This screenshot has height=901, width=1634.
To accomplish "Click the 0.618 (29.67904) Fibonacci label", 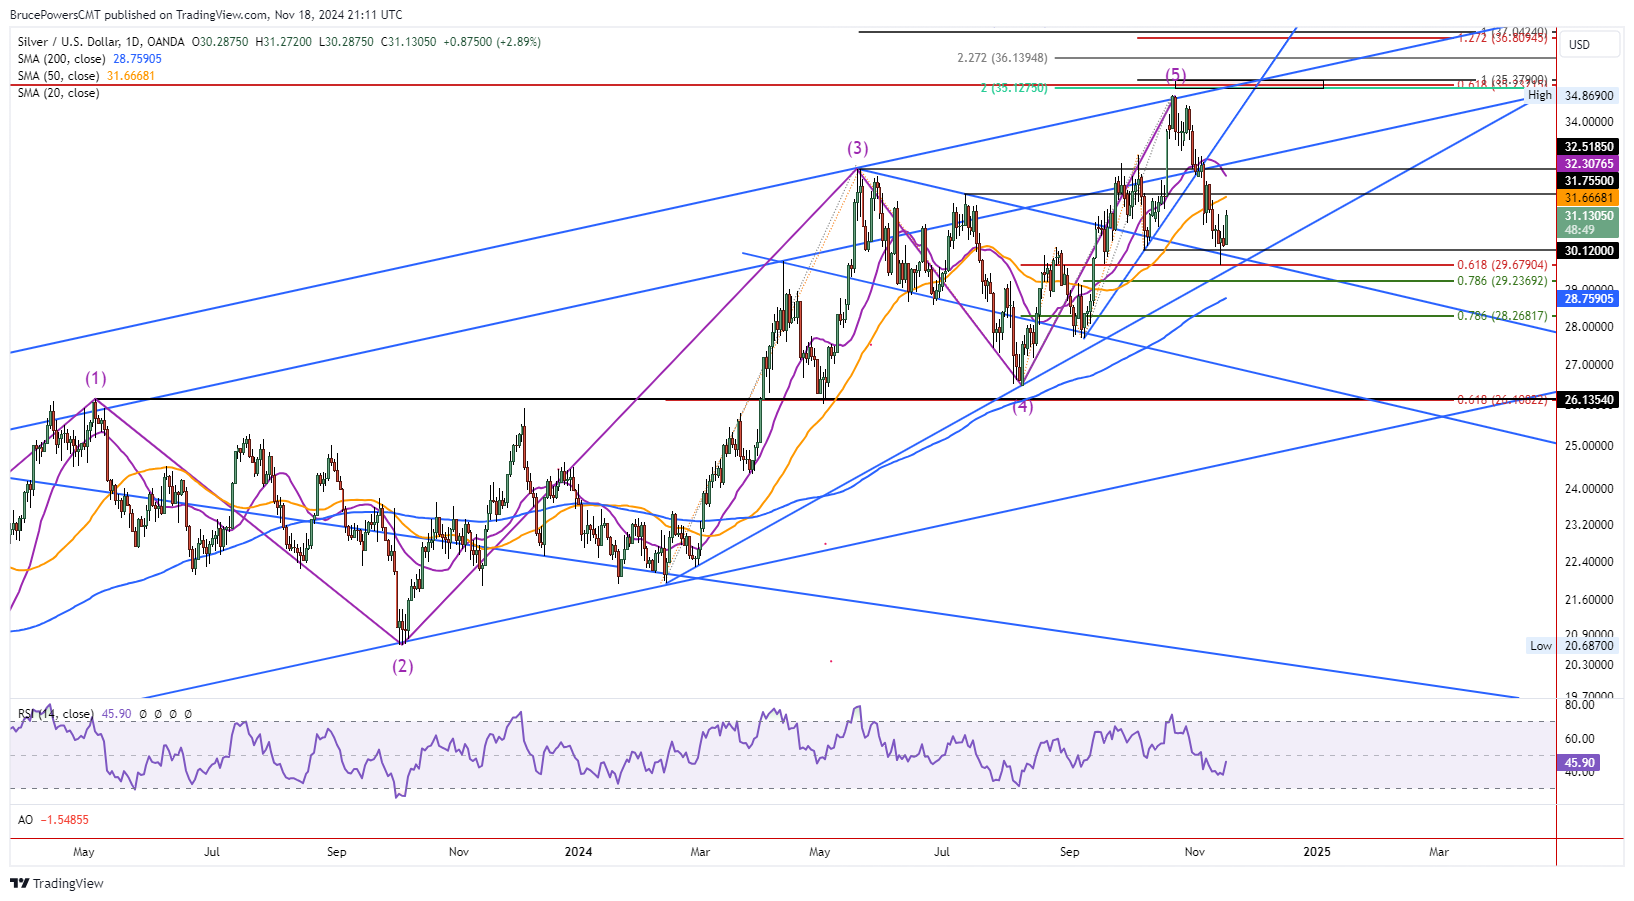I will tap(1502, 265).
